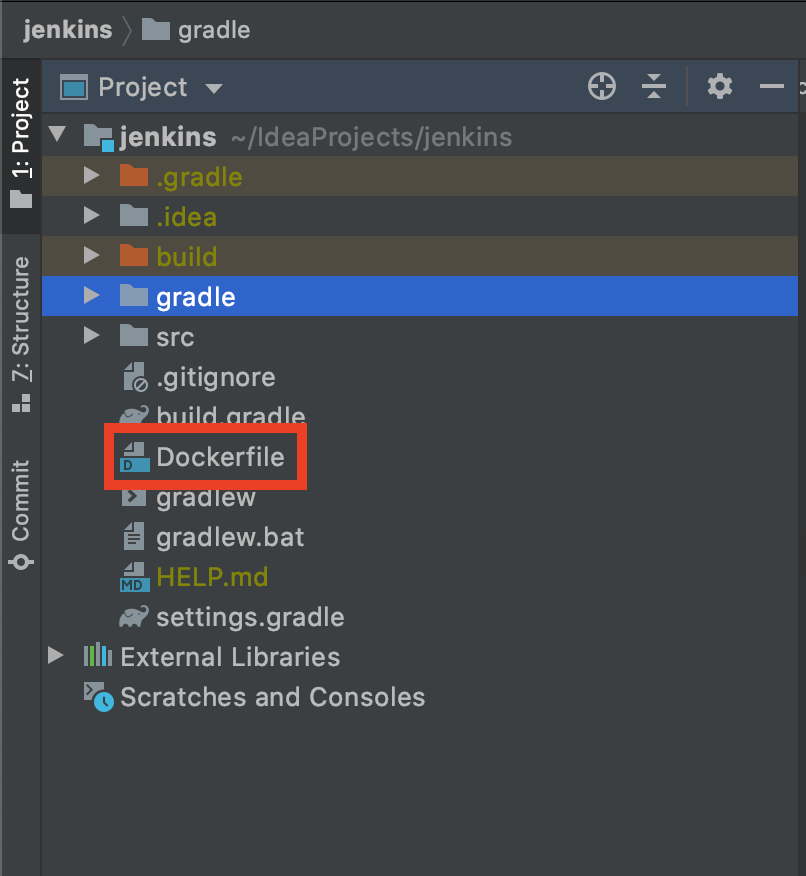Collapse the jenkins root project node

(x=58, y=134)
